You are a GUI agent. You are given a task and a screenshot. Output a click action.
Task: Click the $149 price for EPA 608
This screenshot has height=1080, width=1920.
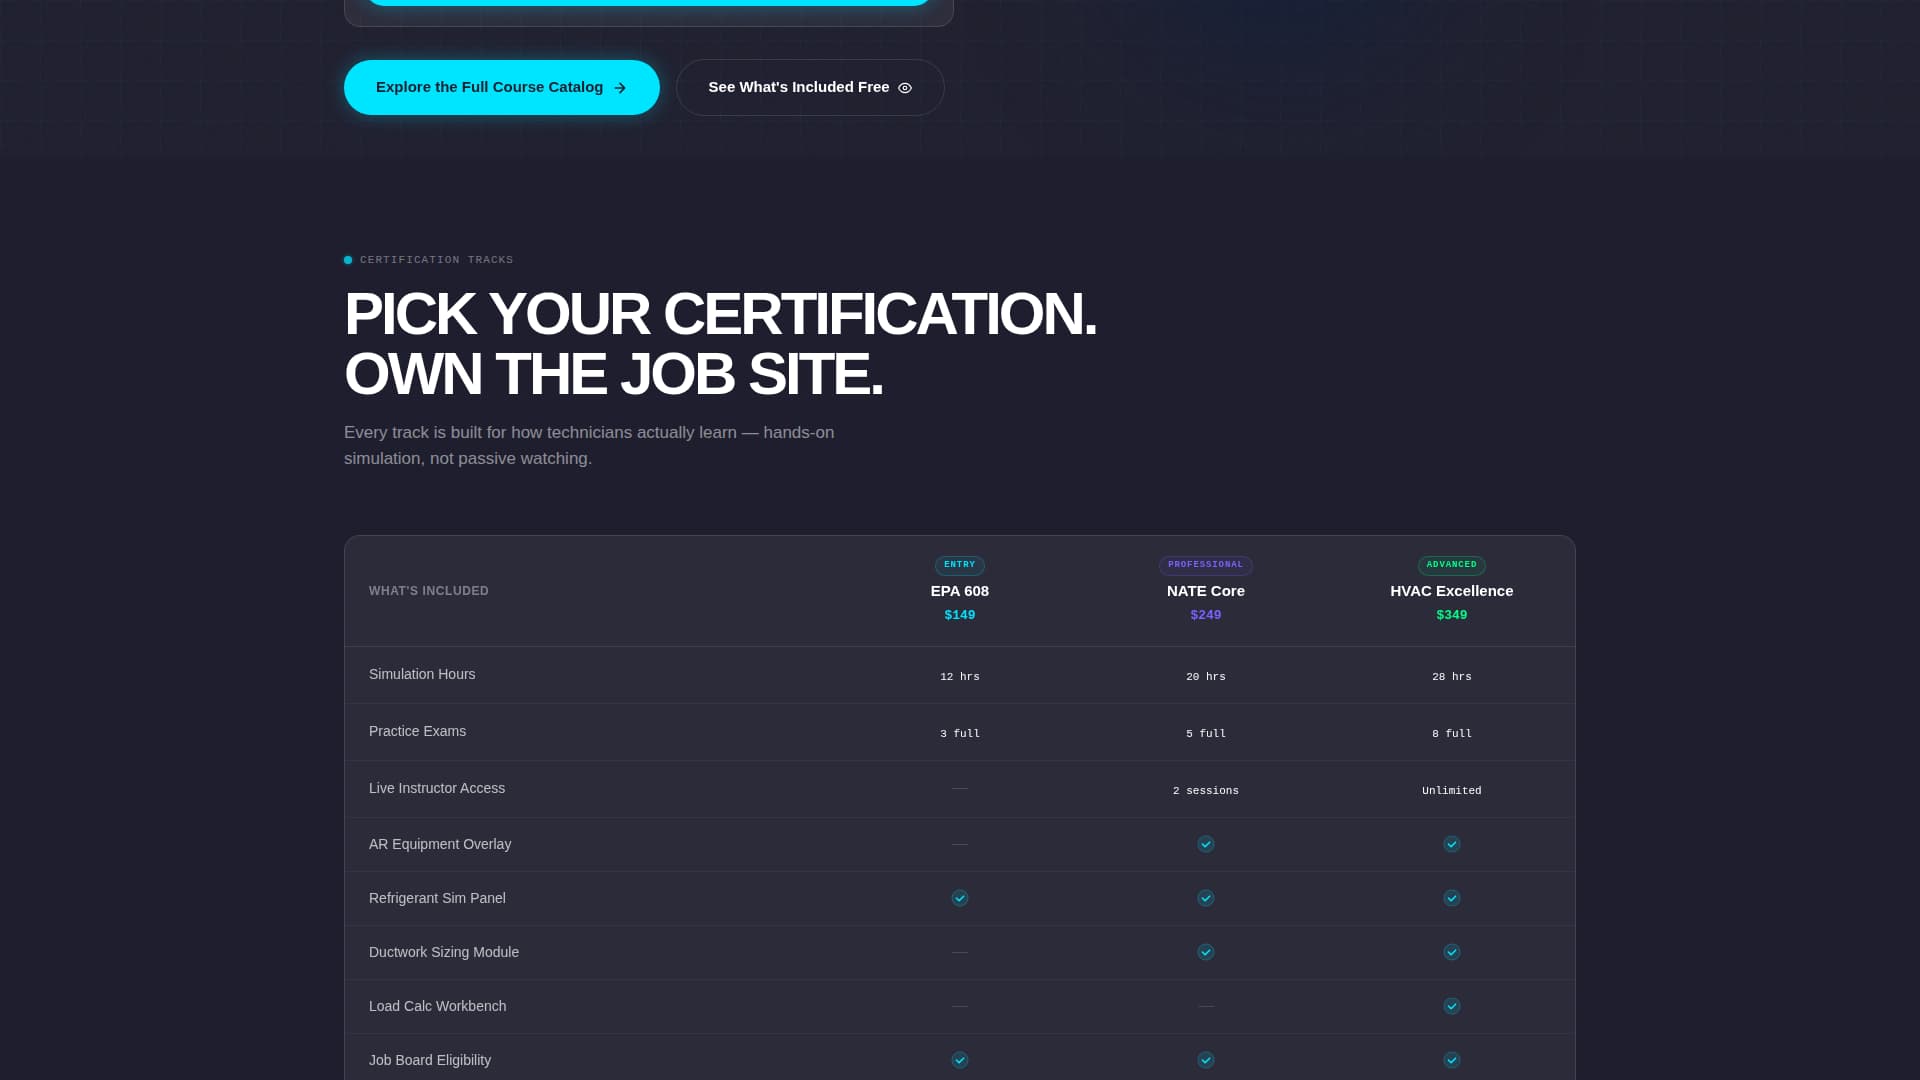click(x=959, y=615)
